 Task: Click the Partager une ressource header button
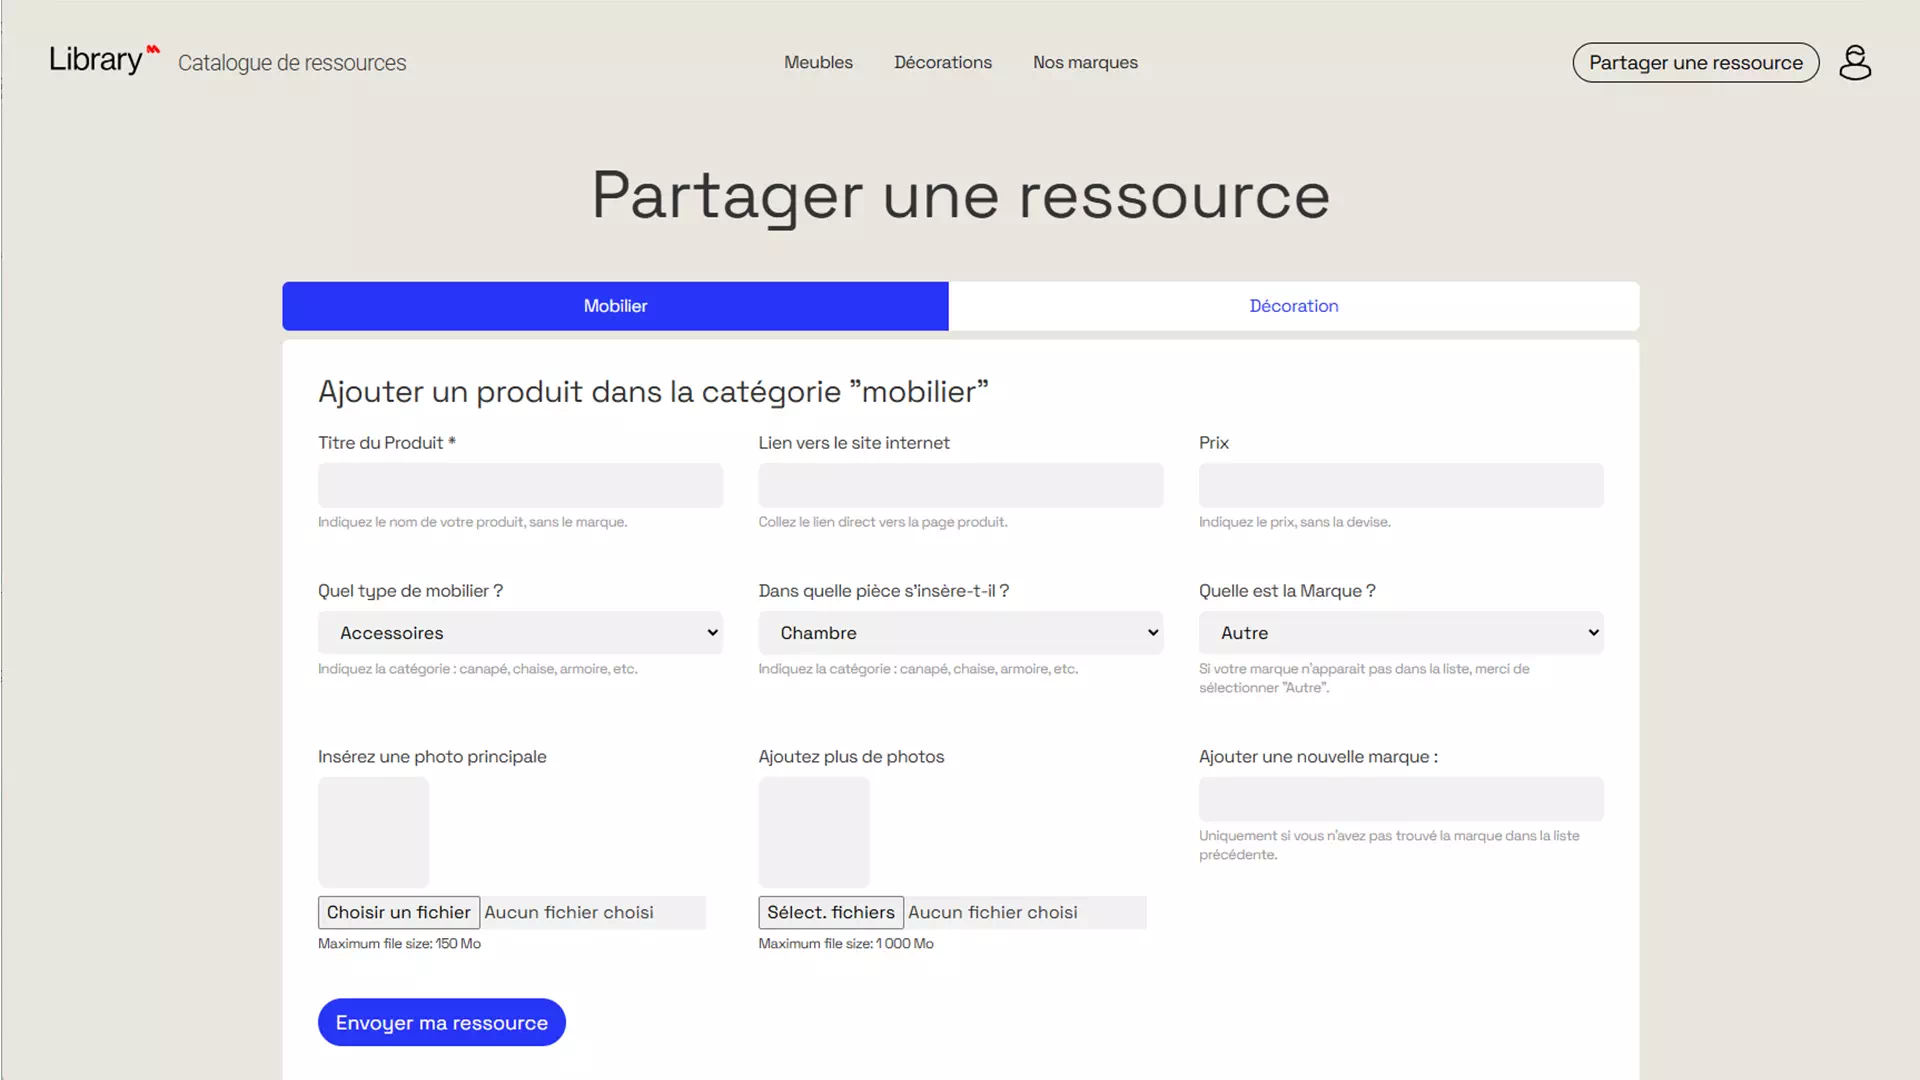[x=1695, y=62]
